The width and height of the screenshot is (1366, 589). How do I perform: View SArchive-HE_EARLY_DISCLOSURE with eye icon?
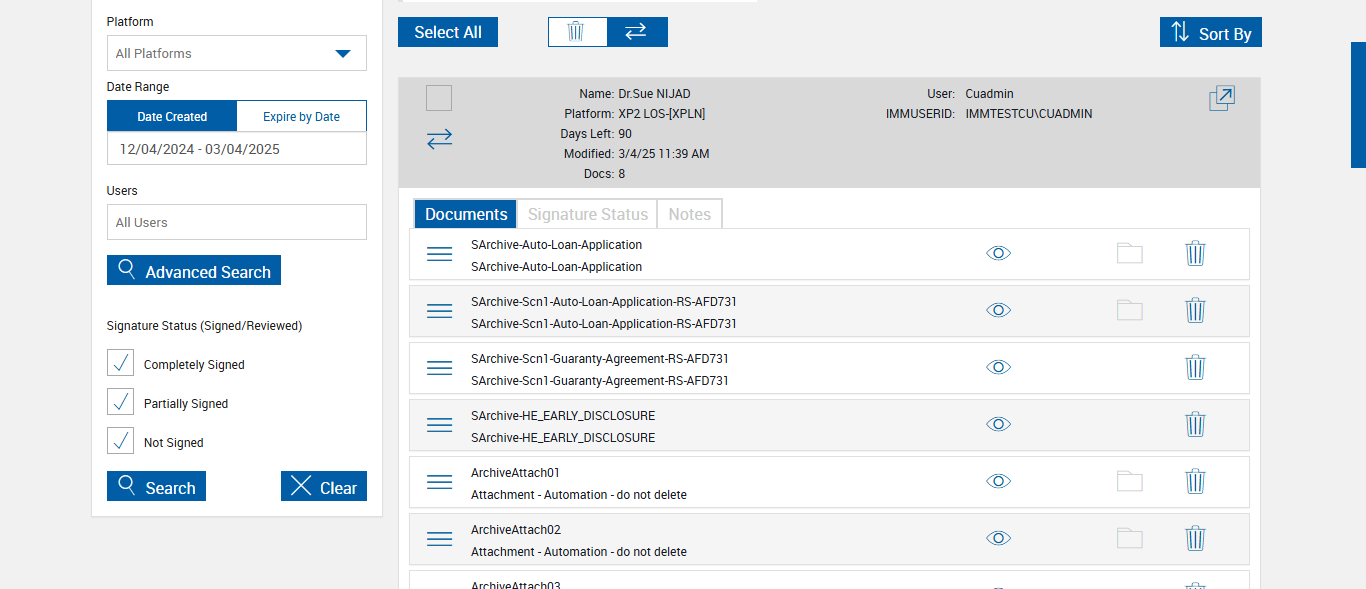998,424
